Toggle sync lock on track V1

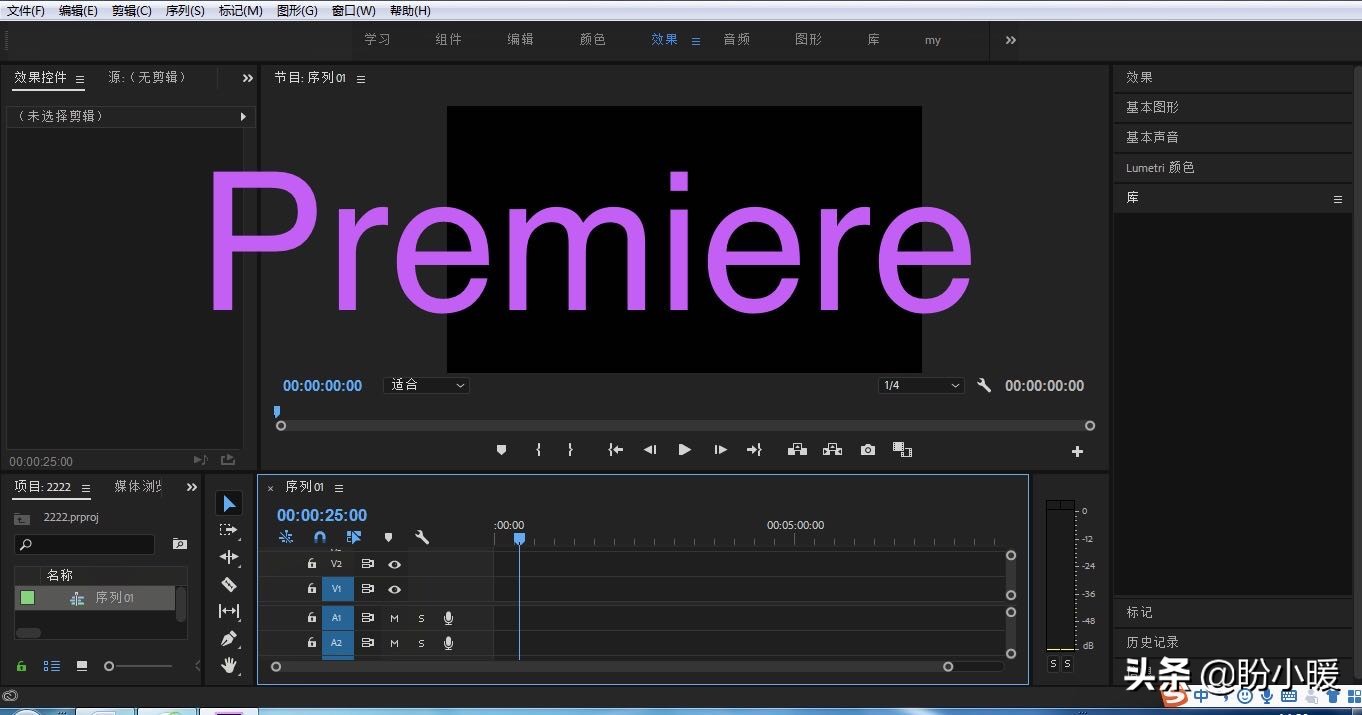click(367, 589)
